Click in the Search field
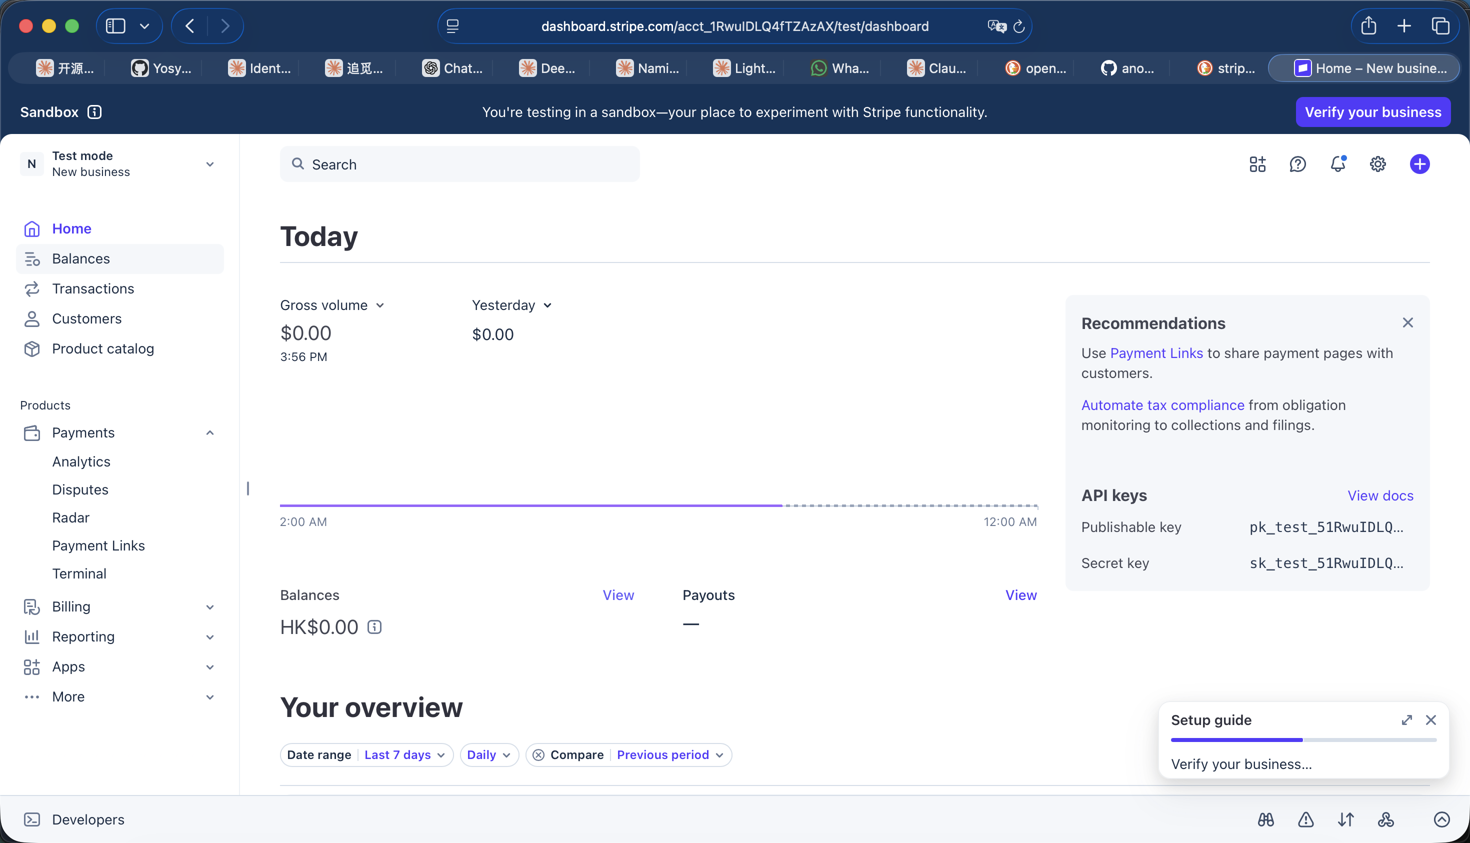The width and height of the screenshot is (1470, 843). [460, 164]
